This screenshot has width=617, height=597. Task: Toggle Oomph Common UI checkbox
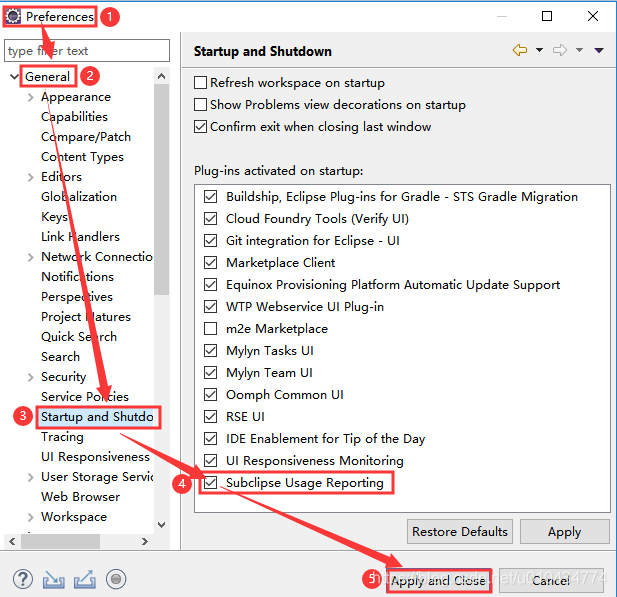tap(211, 395)
